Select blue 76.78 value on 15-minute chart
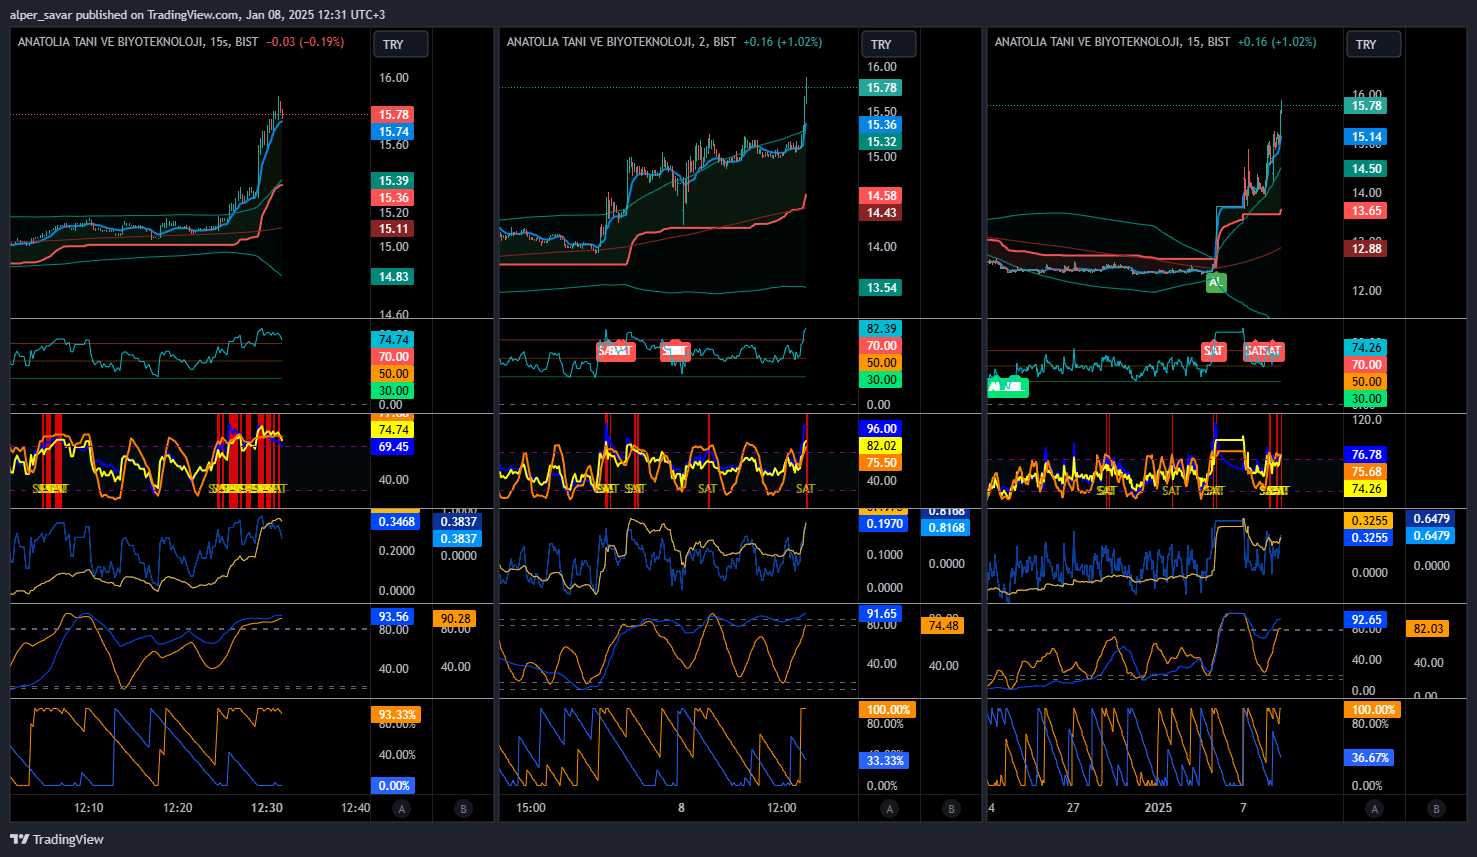Image resolution: width=1477 pixels, height=857 pixels. click(1367, 455)
